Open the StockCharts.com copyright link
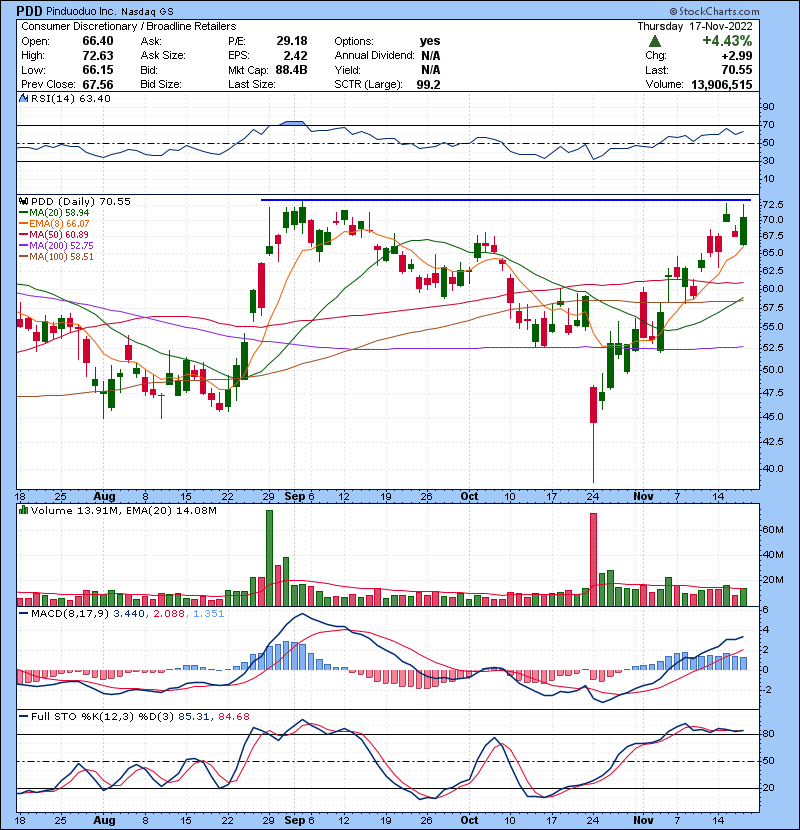This screenshot has width=800, height=830. click(714, 11)
